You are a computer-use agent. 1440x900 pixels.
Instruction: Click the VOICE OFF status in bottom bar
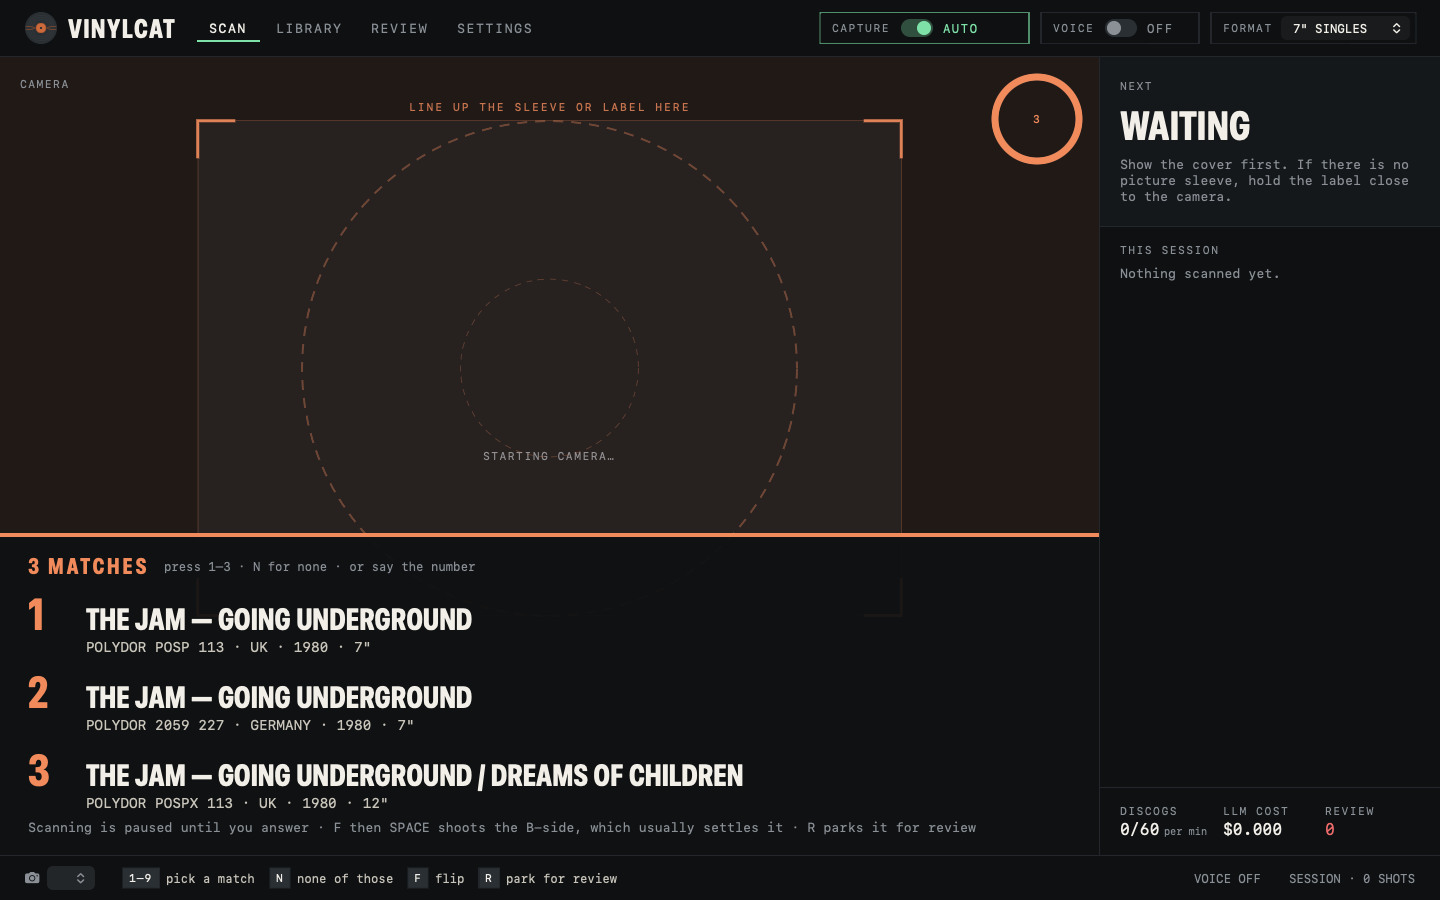point(1227,879)
